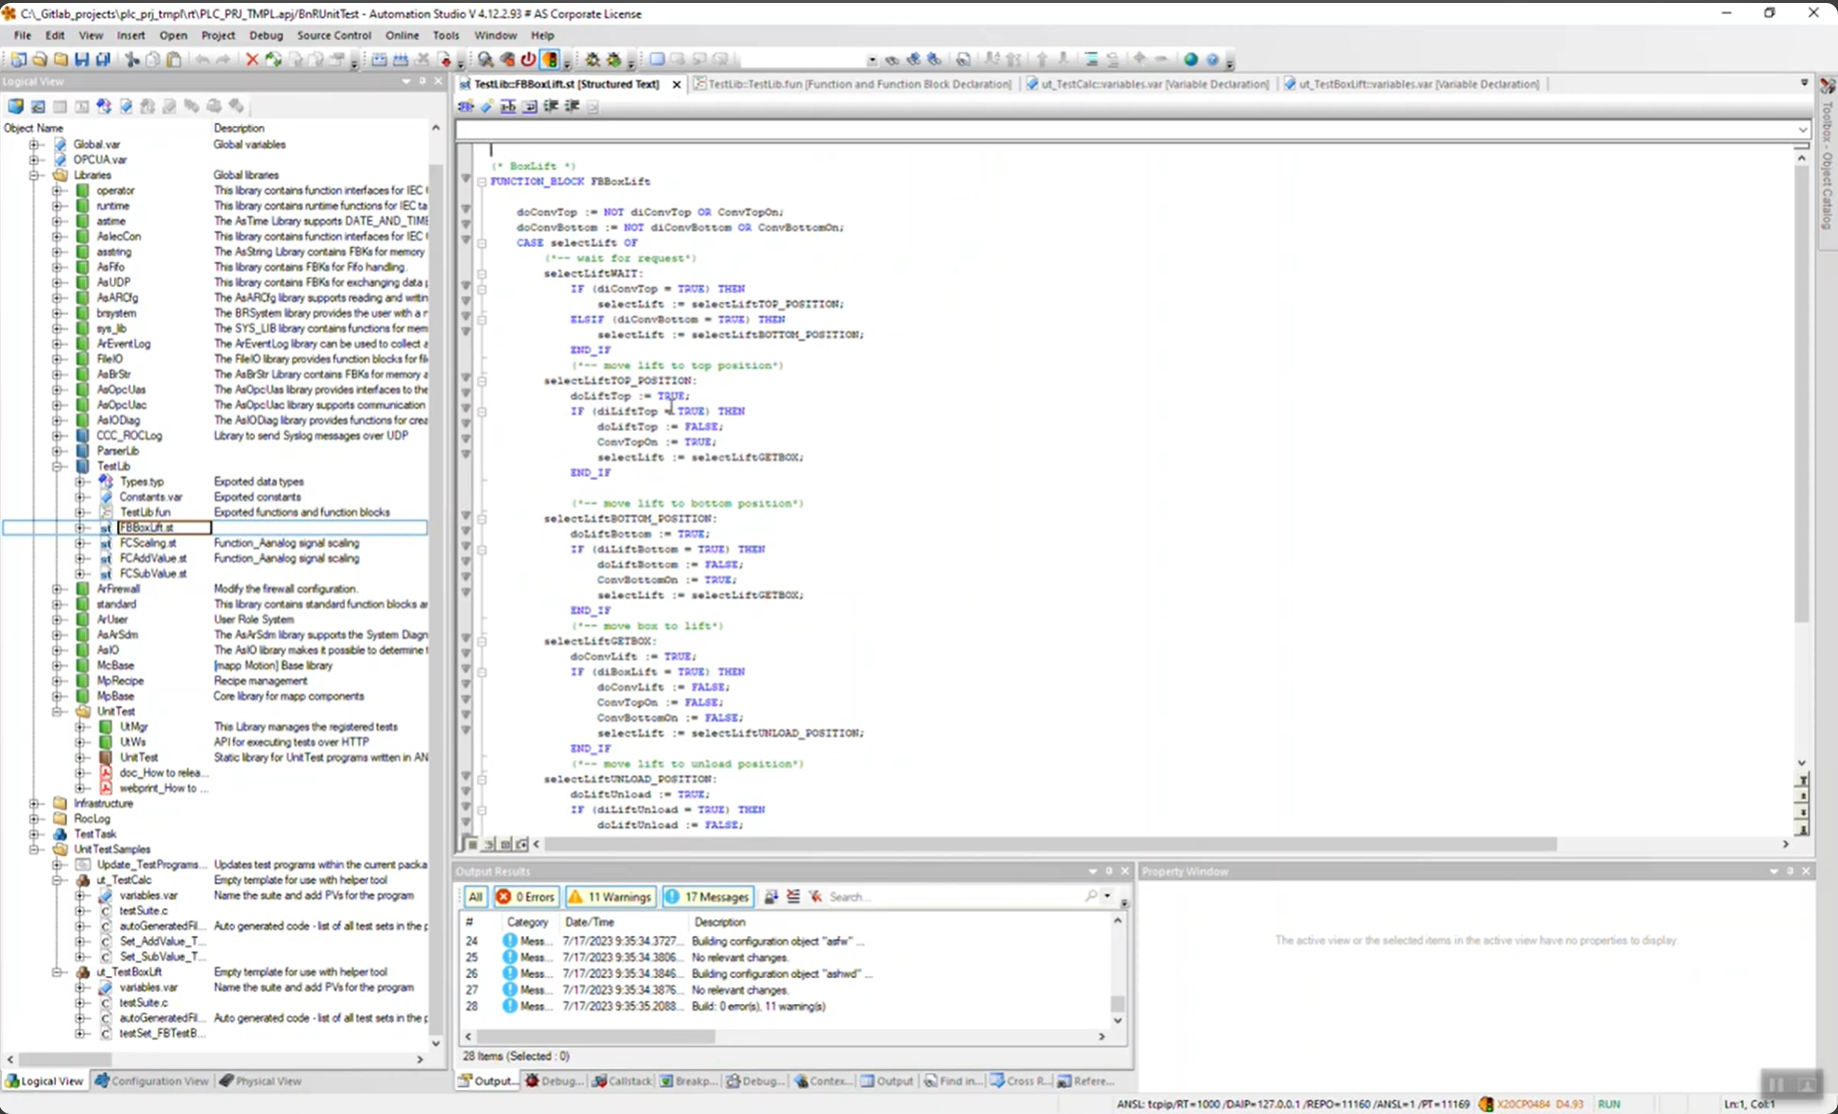This screenshot has width=1838, height=1114.
Task: Open the Cross Reference bottom tab
Action: [x=1020, y=1081]
